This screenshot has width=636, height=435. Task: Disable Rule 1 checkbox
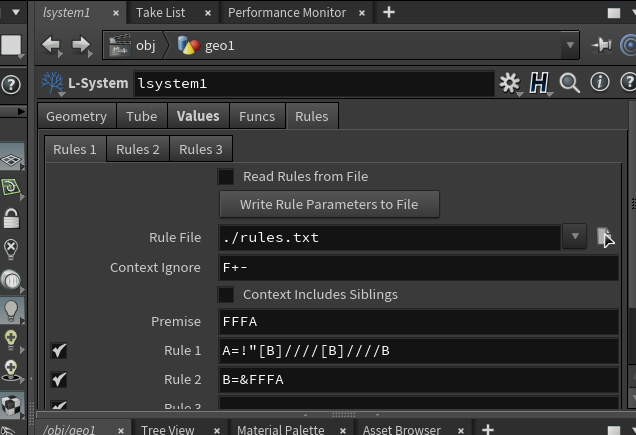pos(59,351)
